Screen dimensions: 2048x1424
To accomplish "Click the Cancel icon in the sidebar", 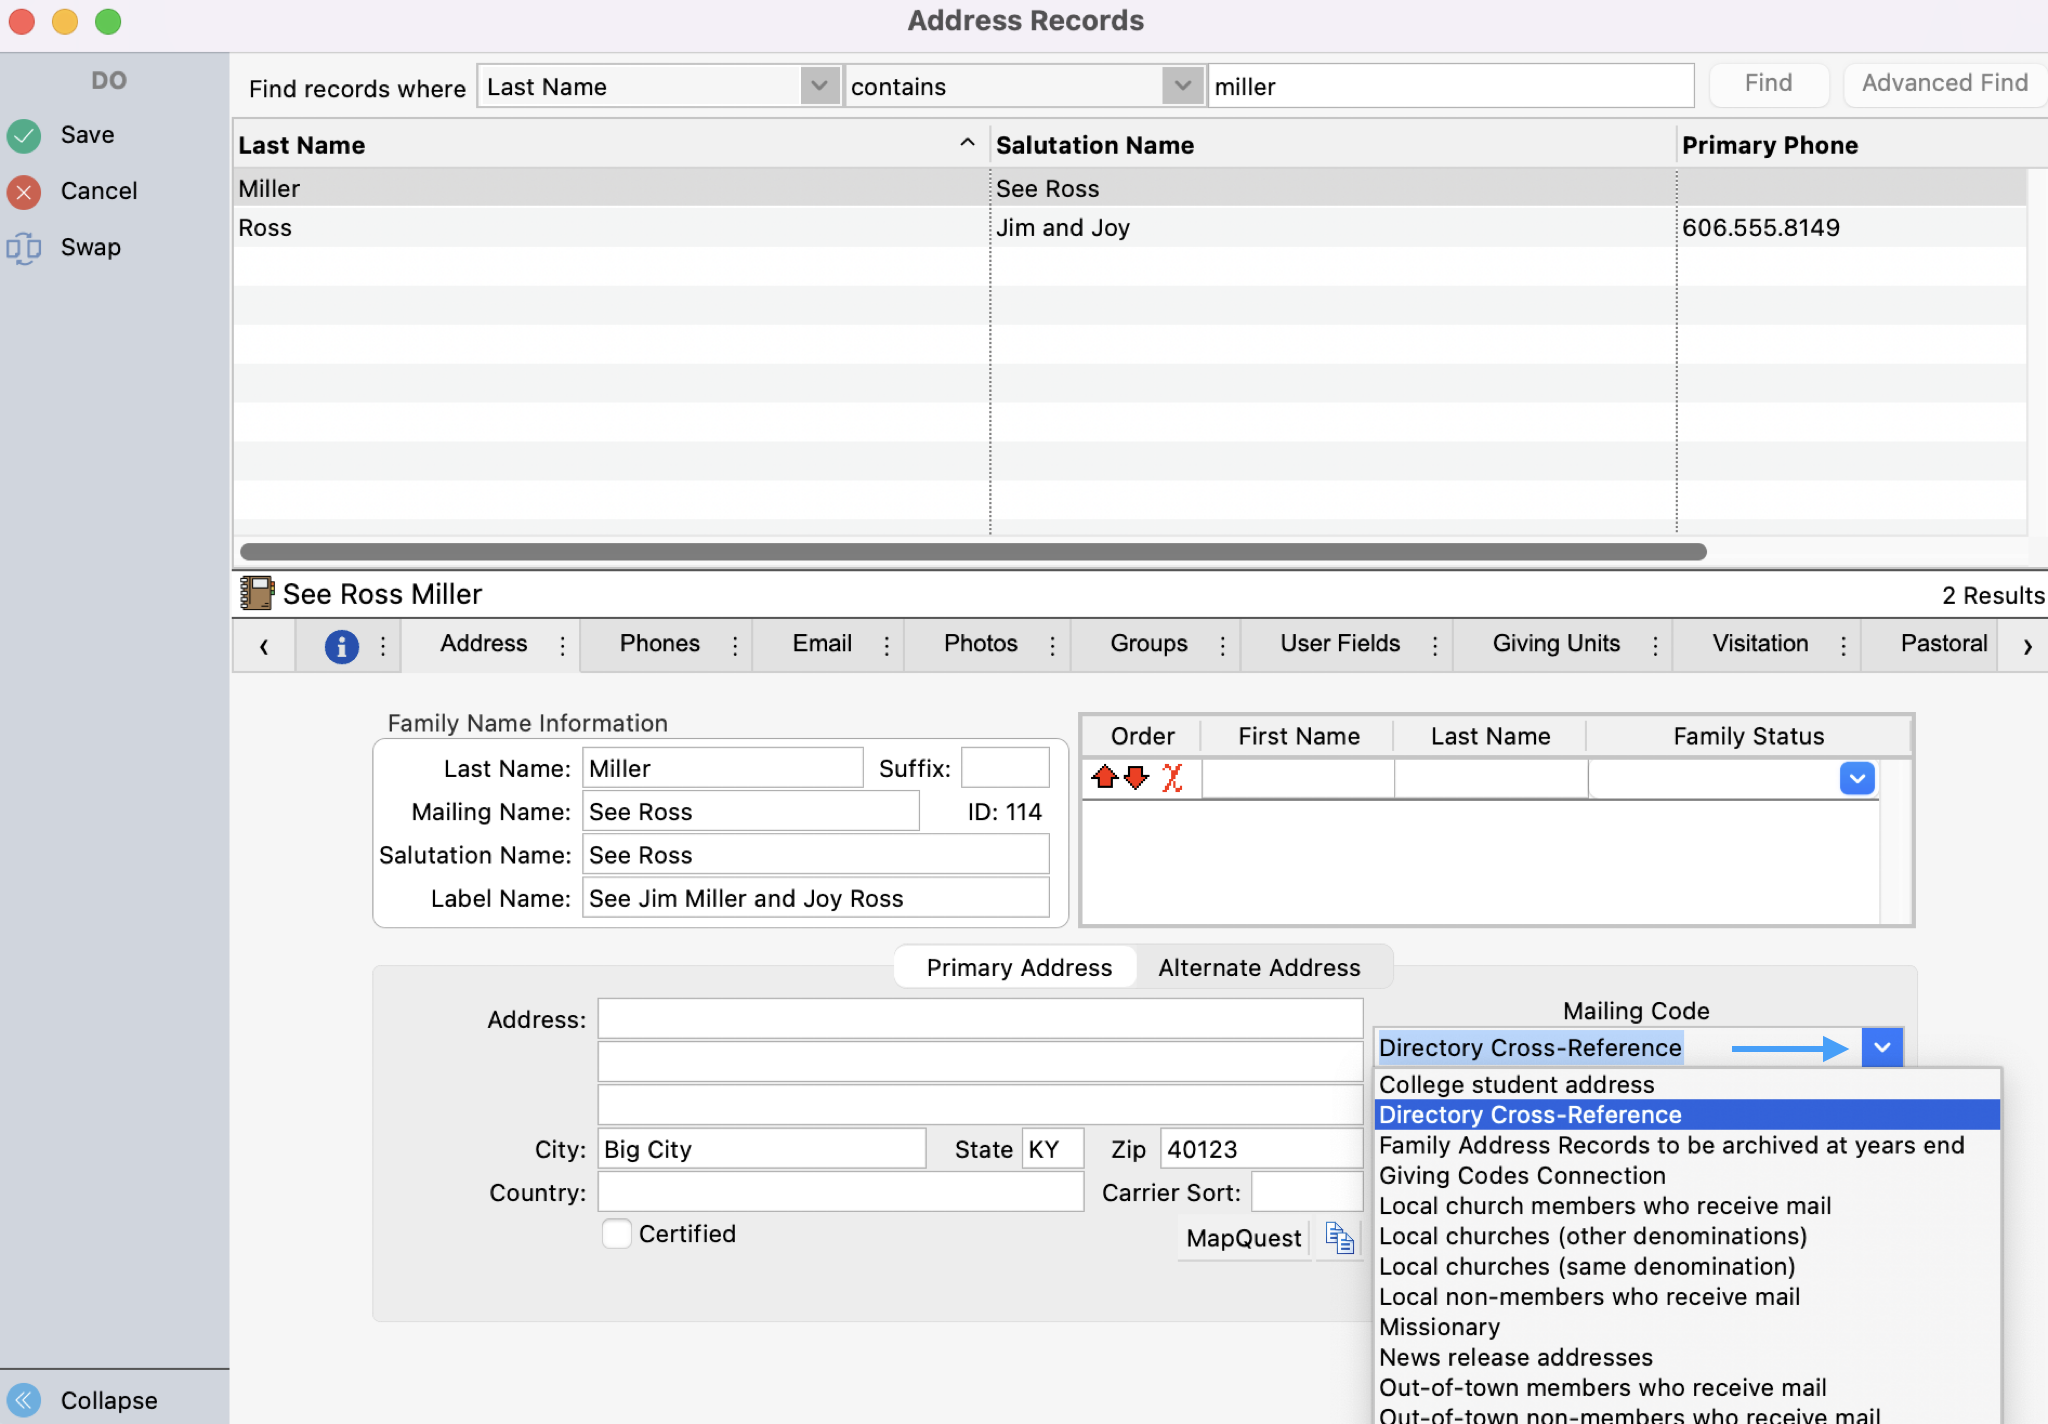I will point(25,191).
